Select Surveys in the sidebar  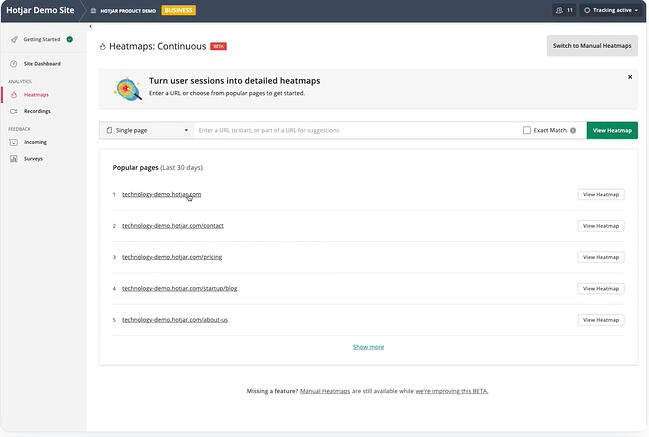(x=33, y=159)
